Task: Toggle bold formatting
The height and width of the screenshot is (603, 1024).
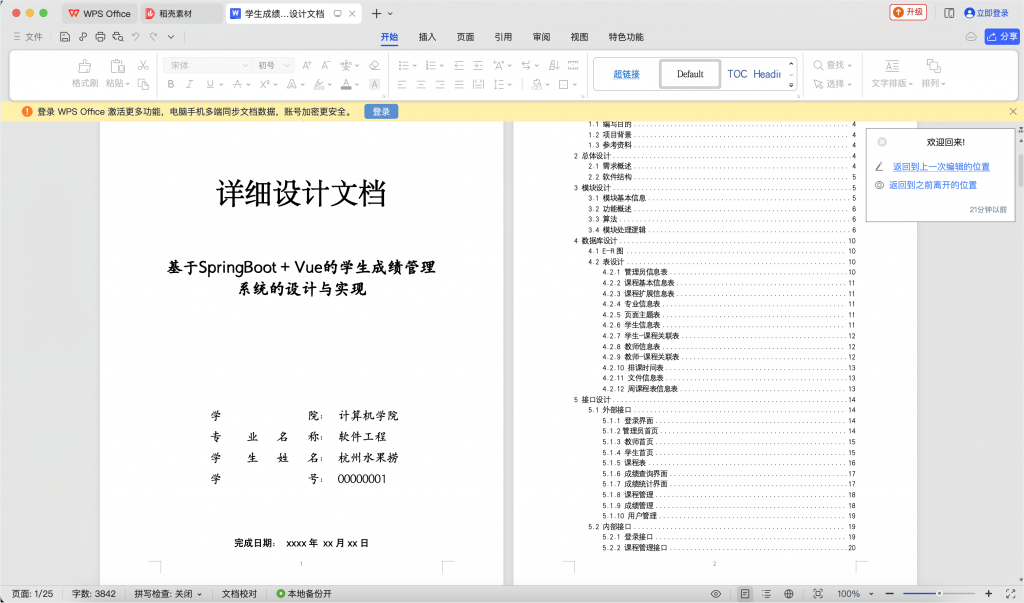Action: point(171,84)
